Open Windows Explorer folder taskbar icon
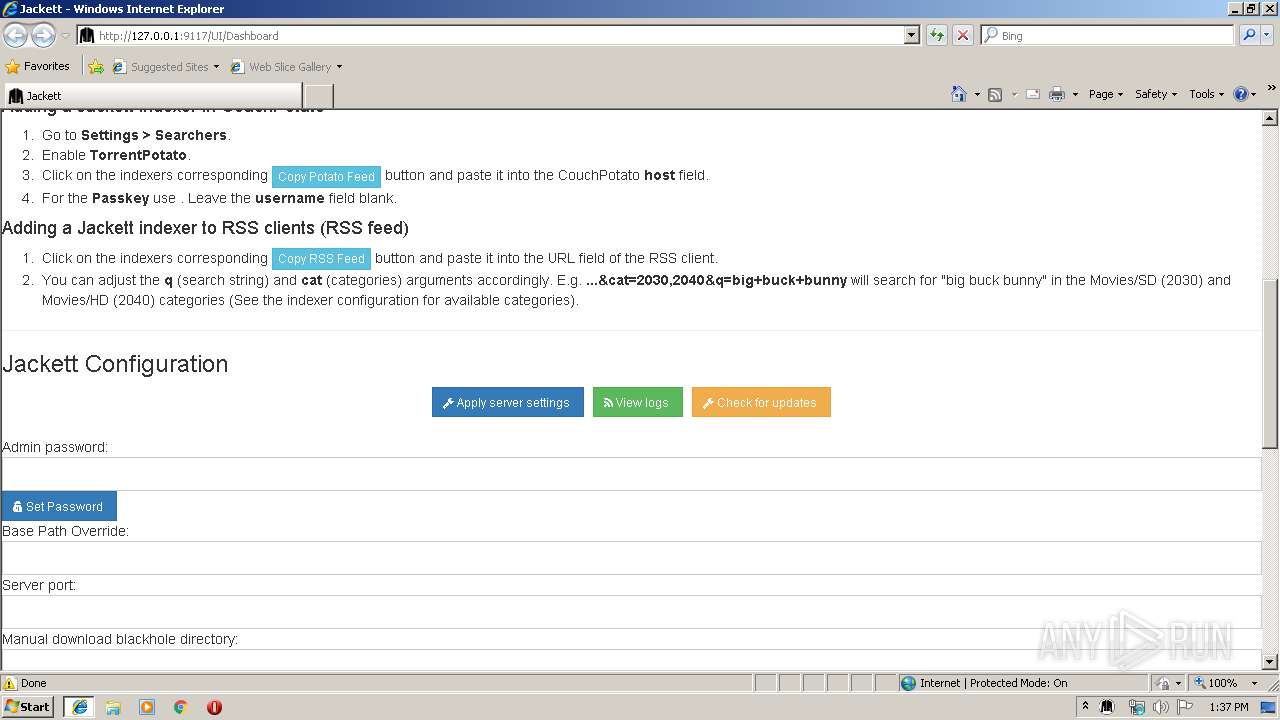The height and width of the screenshot is (720, 1280). 113,707
